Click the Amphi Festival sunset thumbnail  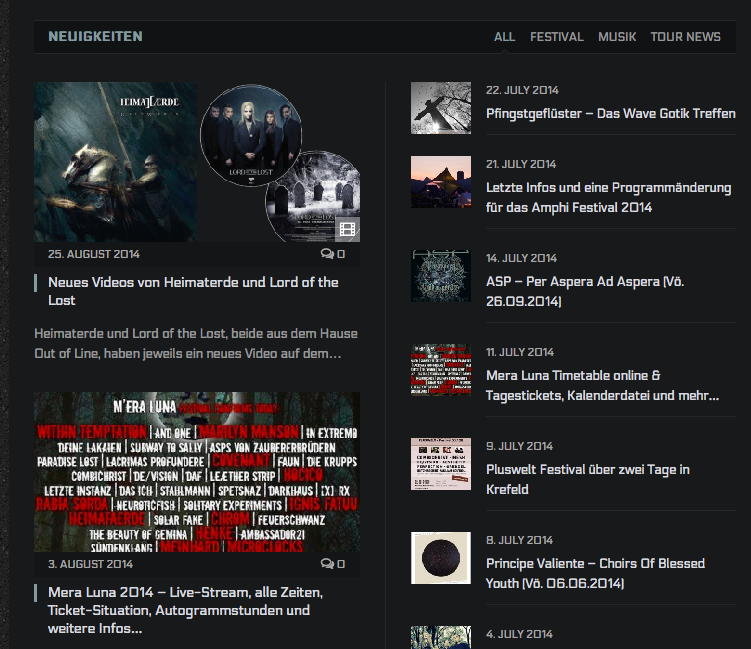tap(441, 182)
